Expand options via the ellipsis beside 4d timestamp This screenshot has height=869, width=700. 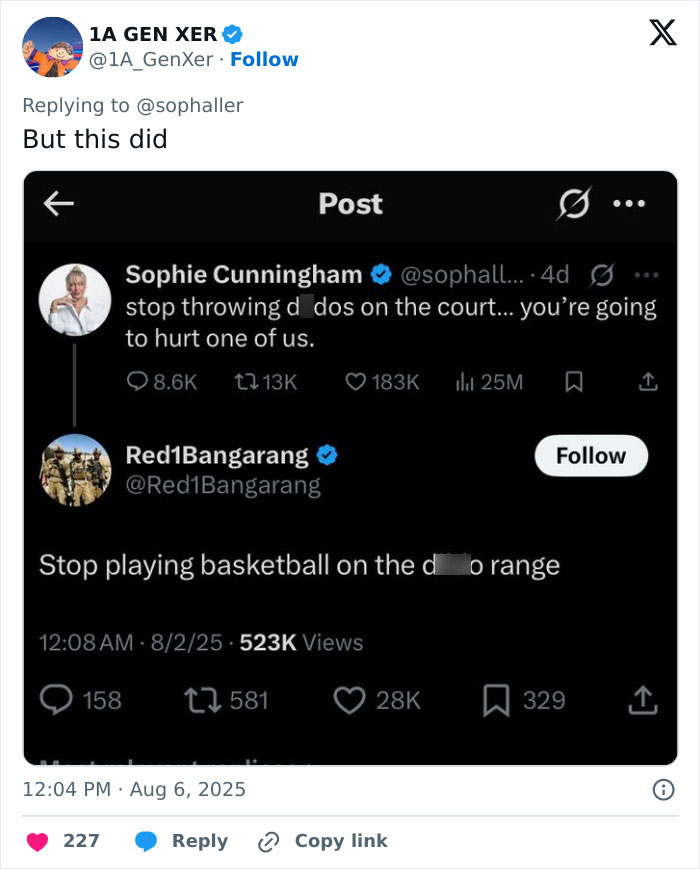pos(647,274)
